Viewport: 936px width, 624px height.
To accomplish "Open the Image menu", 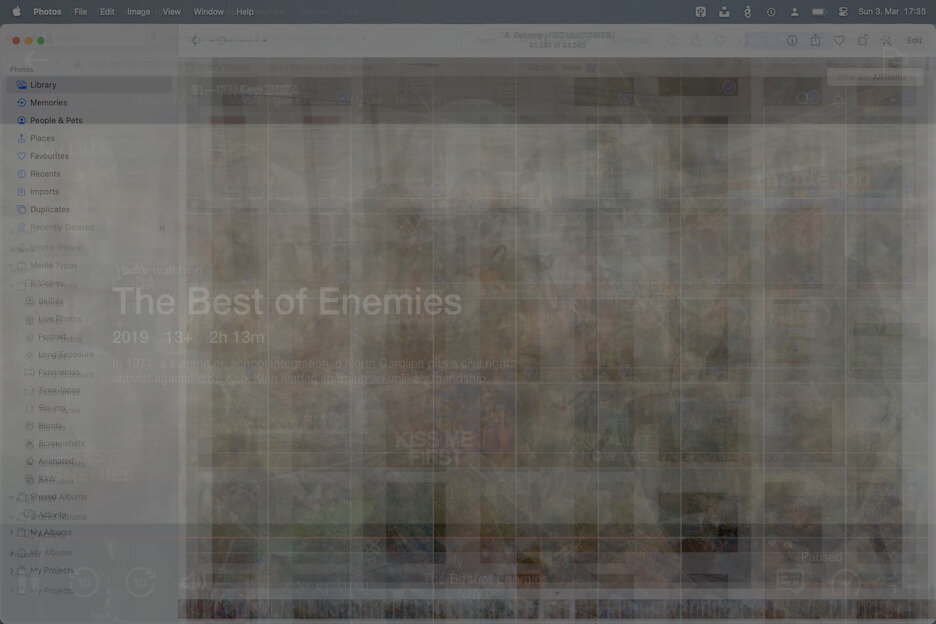I will click(x=138, y=11).
